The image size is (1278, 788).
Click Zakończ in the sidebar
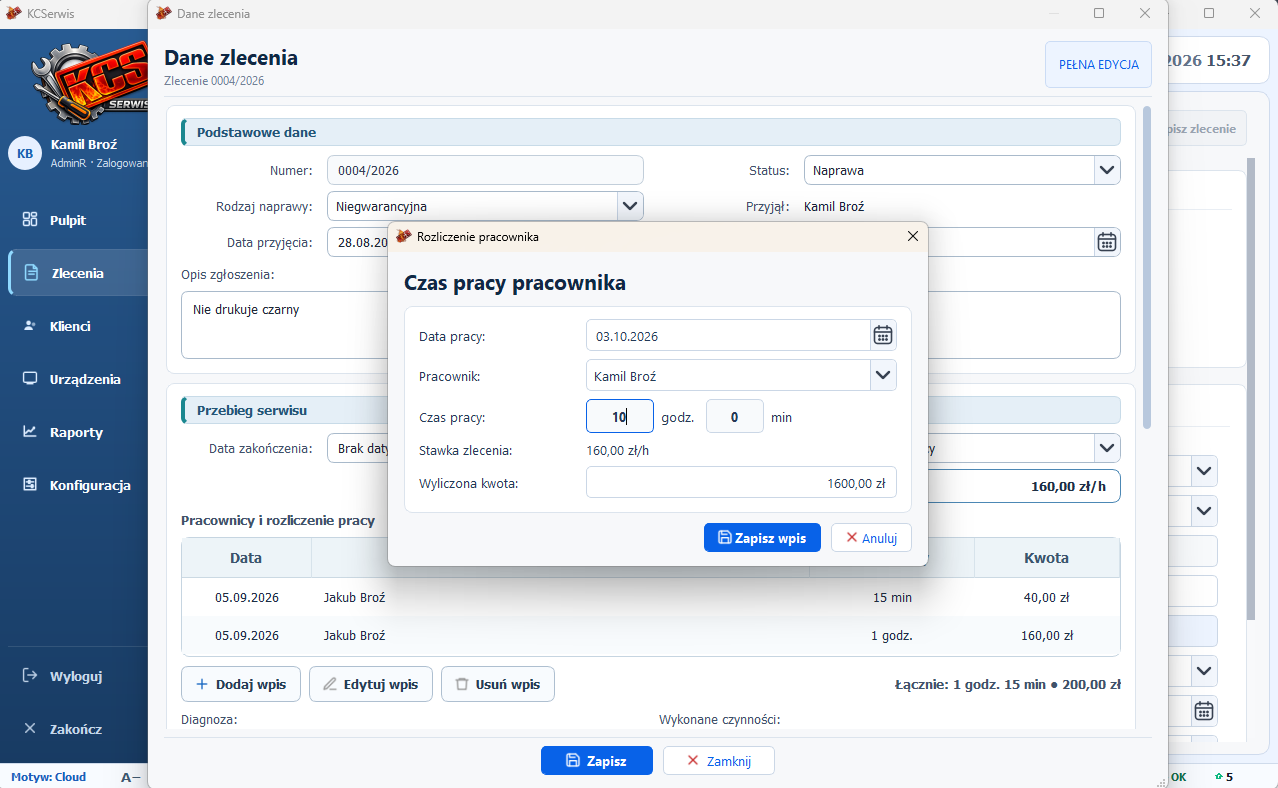tap(77, 729)
